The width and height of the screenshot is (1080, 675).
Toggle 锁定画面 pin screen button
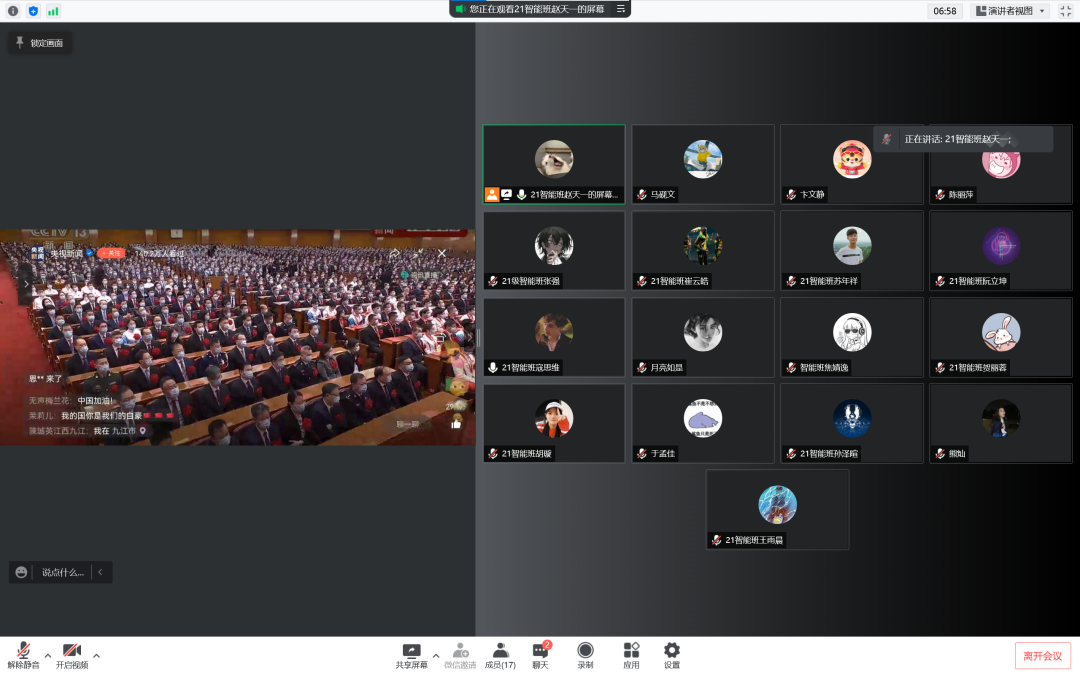point(40,43)
